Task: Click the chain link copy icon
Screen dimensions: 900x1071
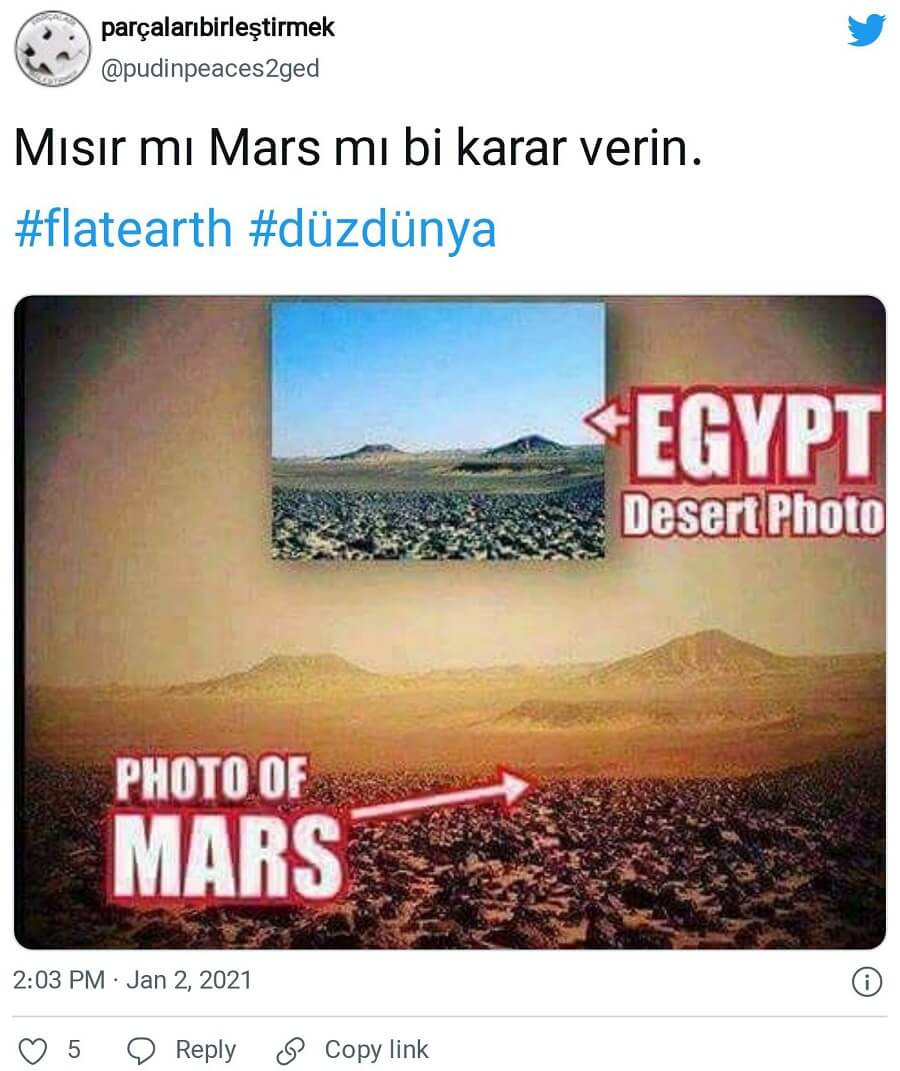Action: pos(291,1051)
